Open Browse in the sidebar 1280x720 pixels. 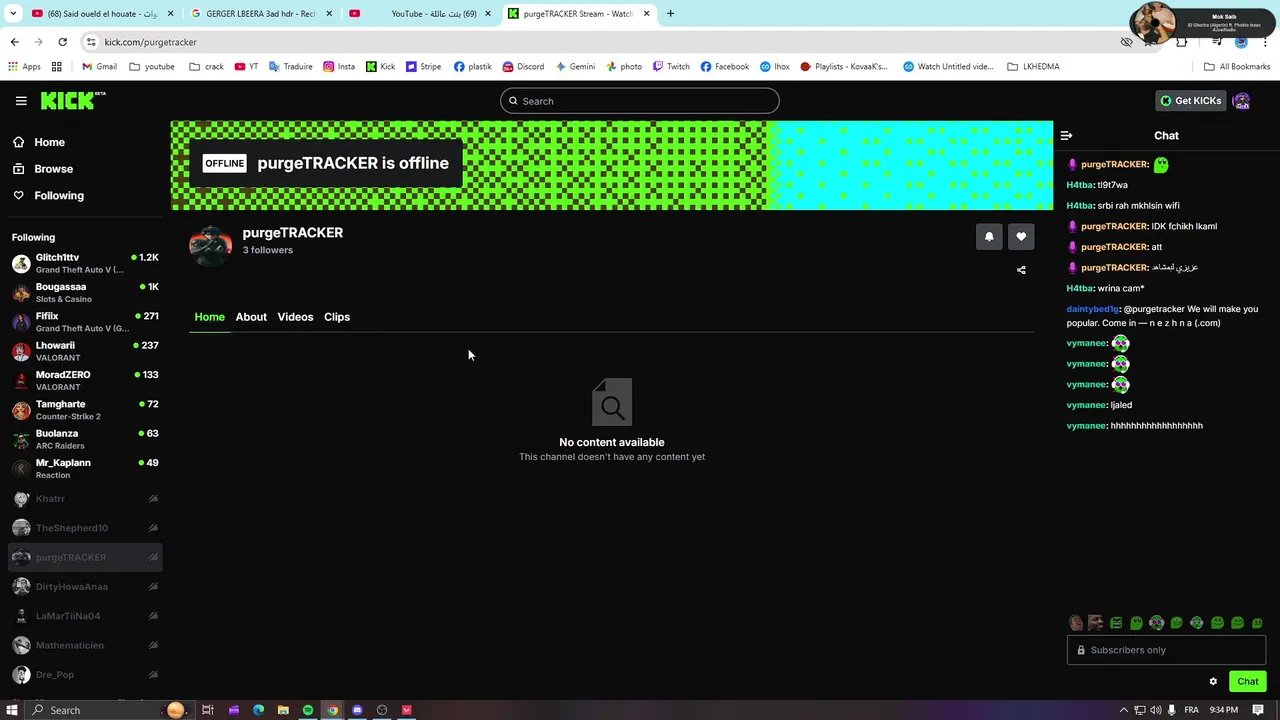pos(53,169)
